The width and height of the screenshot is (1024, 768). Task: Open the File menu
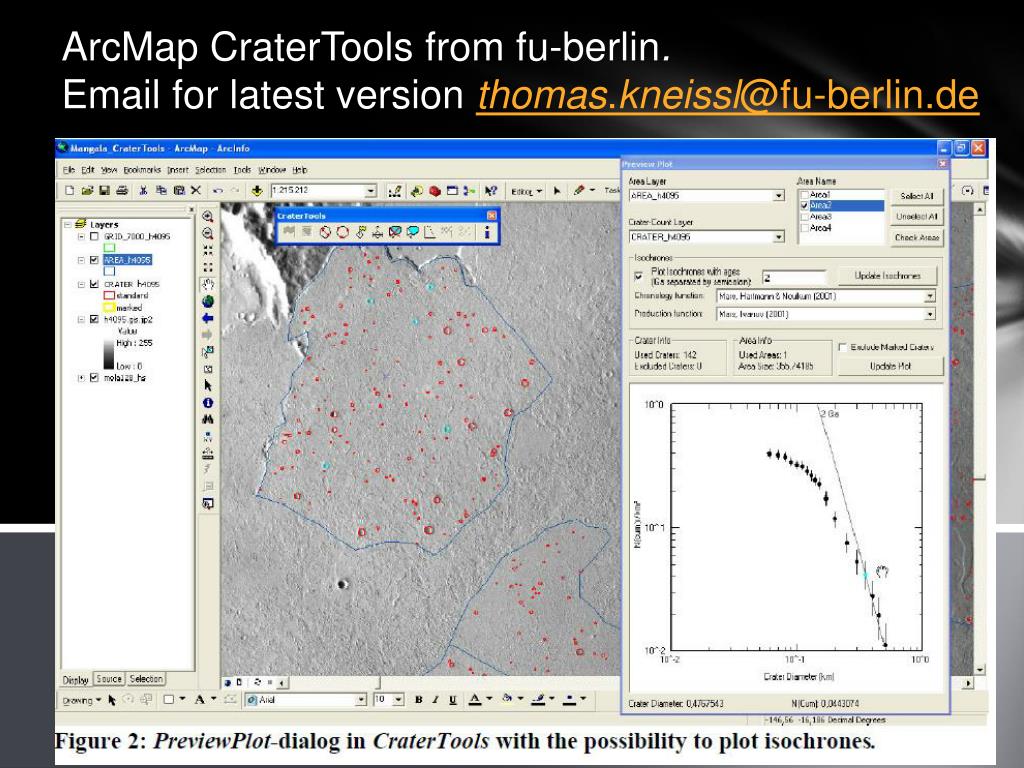pyautogui.click(x=69, y=170)
